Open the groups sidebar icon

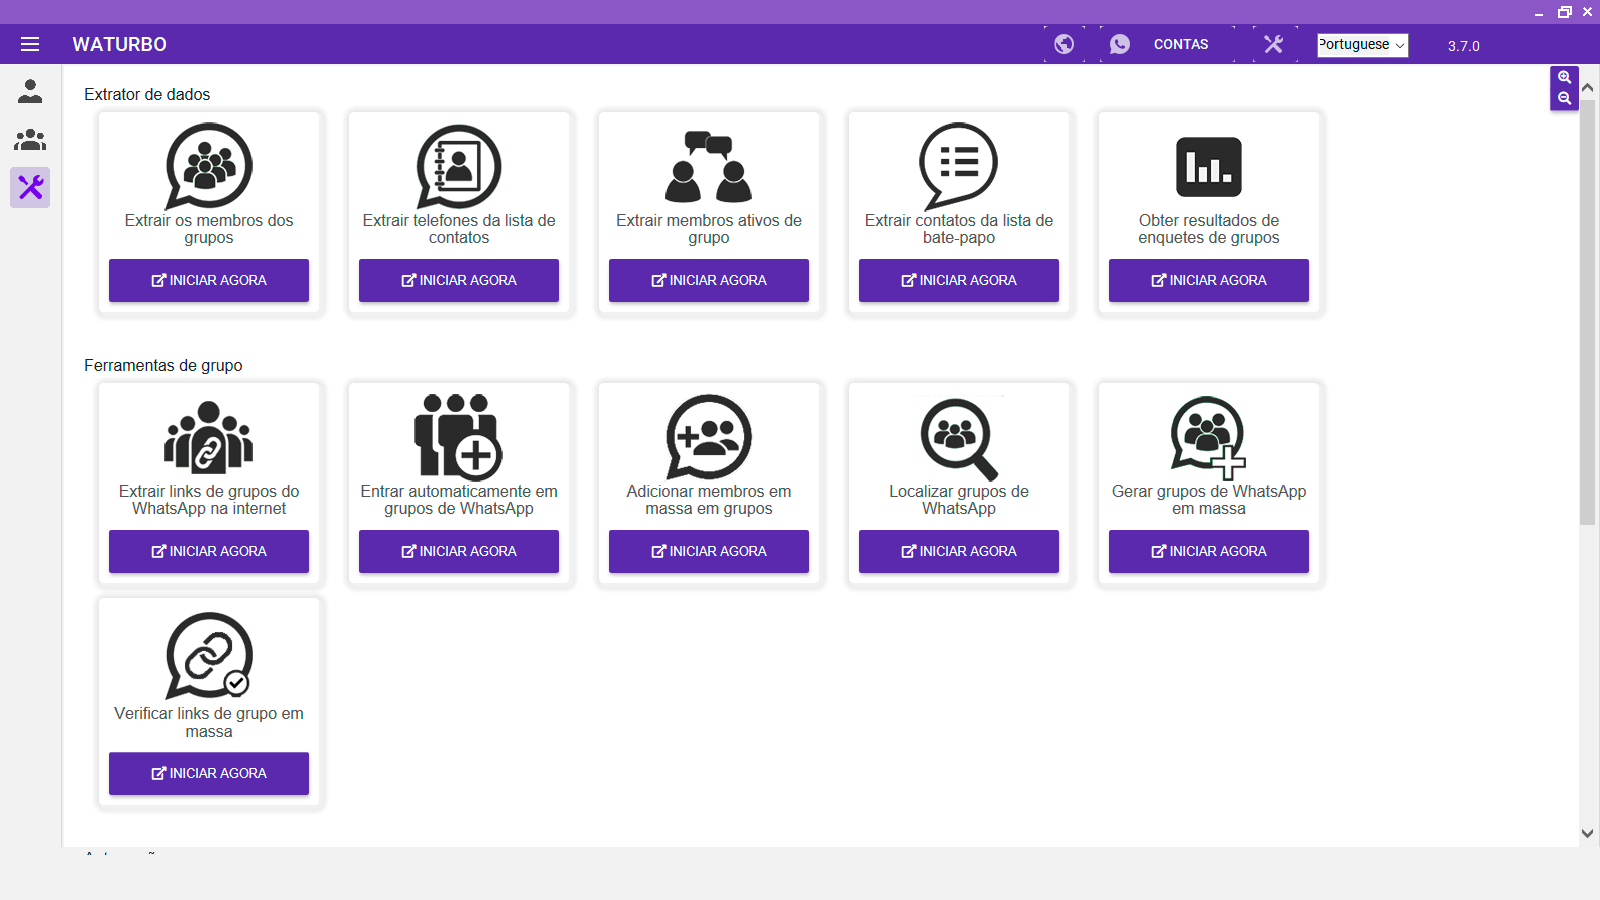tap(30, 140)
